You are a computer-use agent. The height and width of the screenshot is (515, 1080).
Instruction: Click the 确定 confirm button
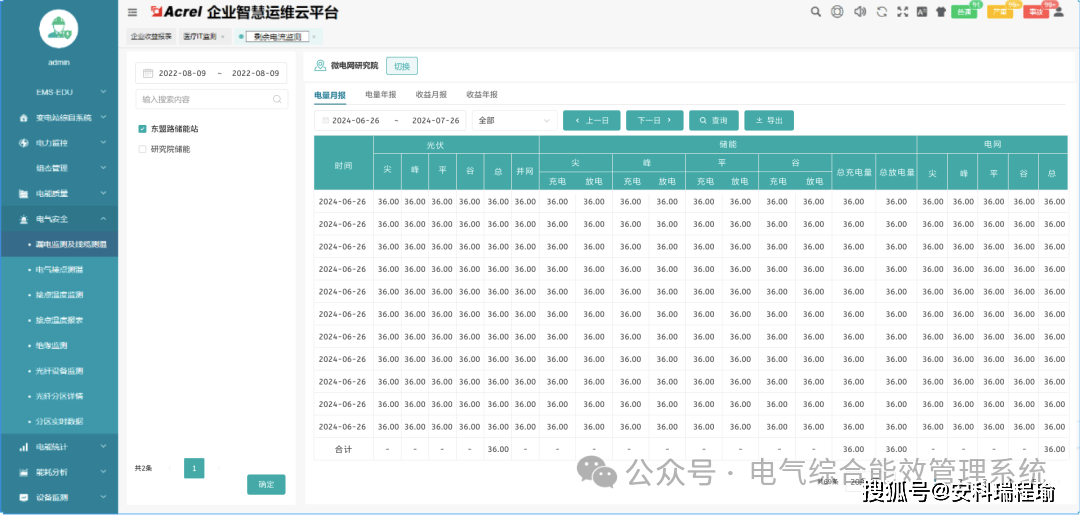pyautogui.click(x=266, y=484)
